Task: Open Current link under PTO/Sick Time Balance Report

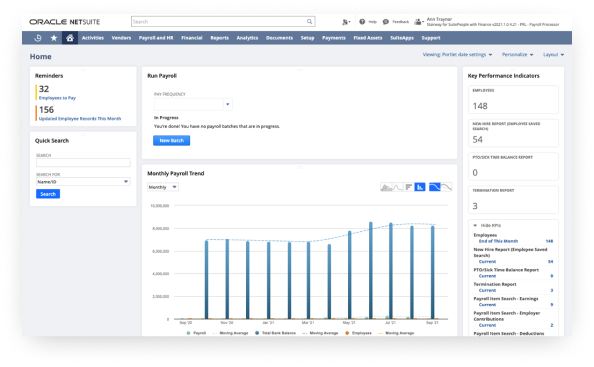Action: 487,276
